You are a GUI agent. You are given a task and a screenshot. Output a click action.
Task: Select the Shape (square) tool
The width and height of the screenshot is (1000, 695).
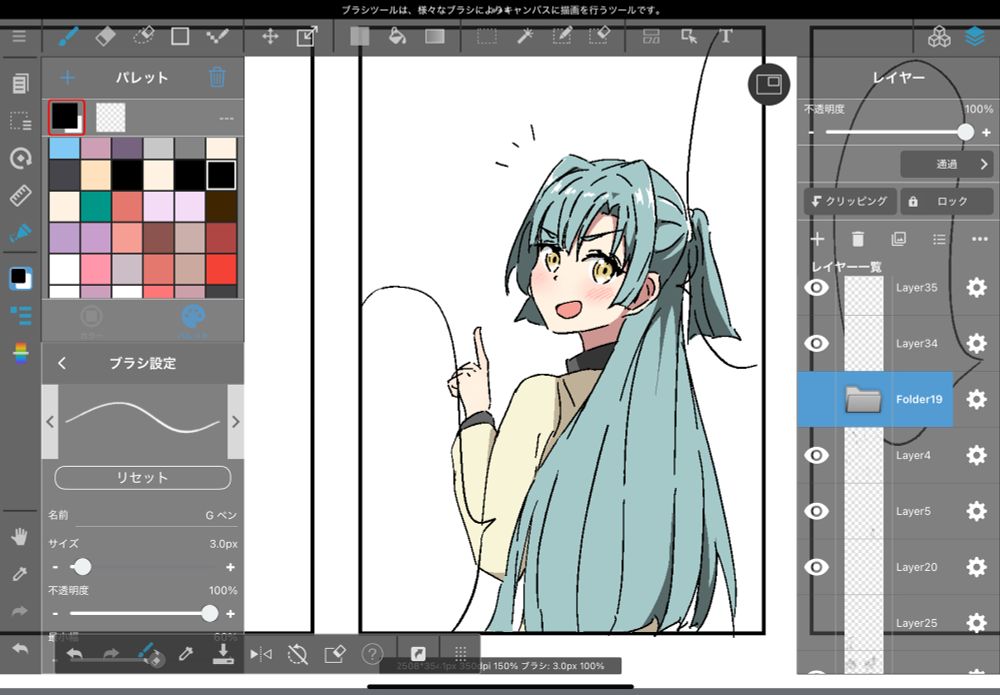tap(180, 36)
